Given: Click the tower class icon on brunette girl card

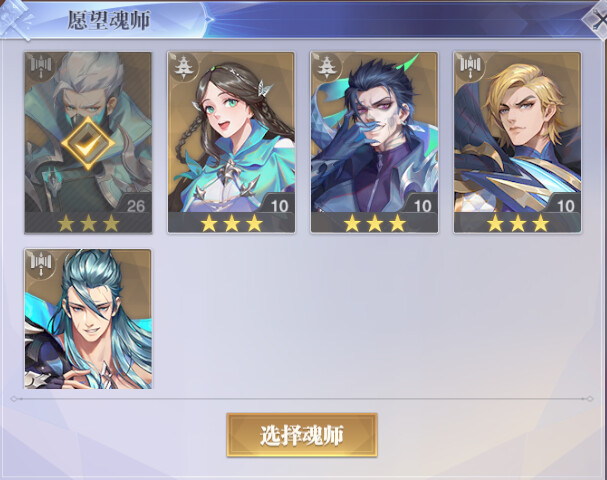Looking at the screenshot, I should point(184,67).
